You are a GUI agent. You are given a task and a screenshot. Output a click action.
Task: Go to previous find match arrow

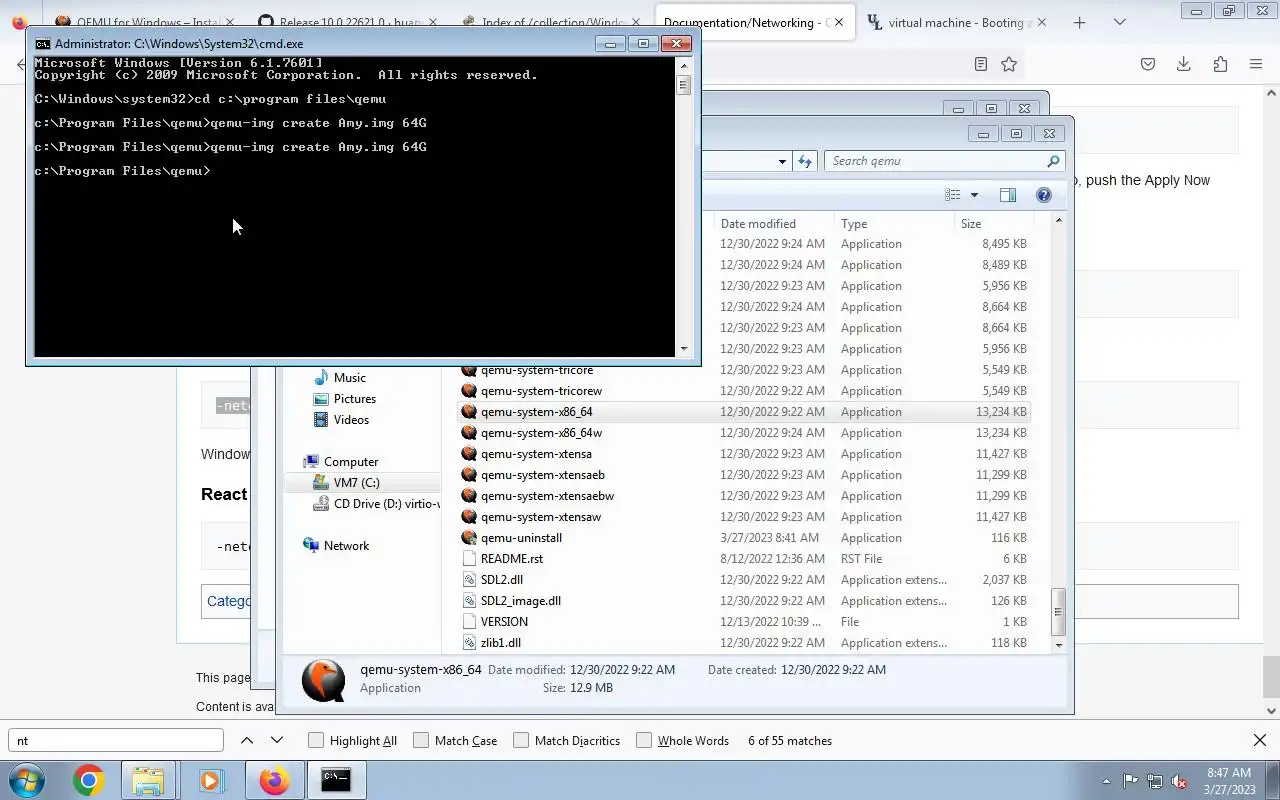pos(247,740)
